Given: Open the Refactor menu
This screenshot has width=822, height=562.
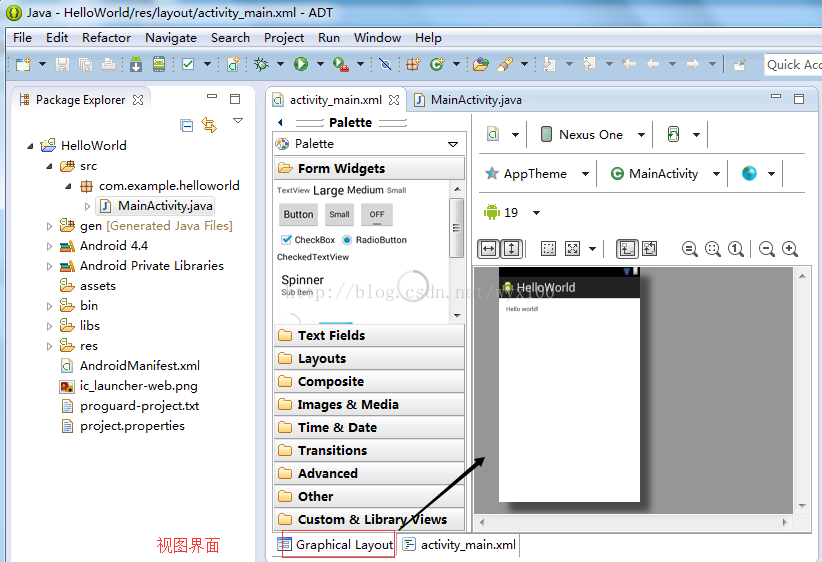Looking at the screenshot, I should click(106, 38).
